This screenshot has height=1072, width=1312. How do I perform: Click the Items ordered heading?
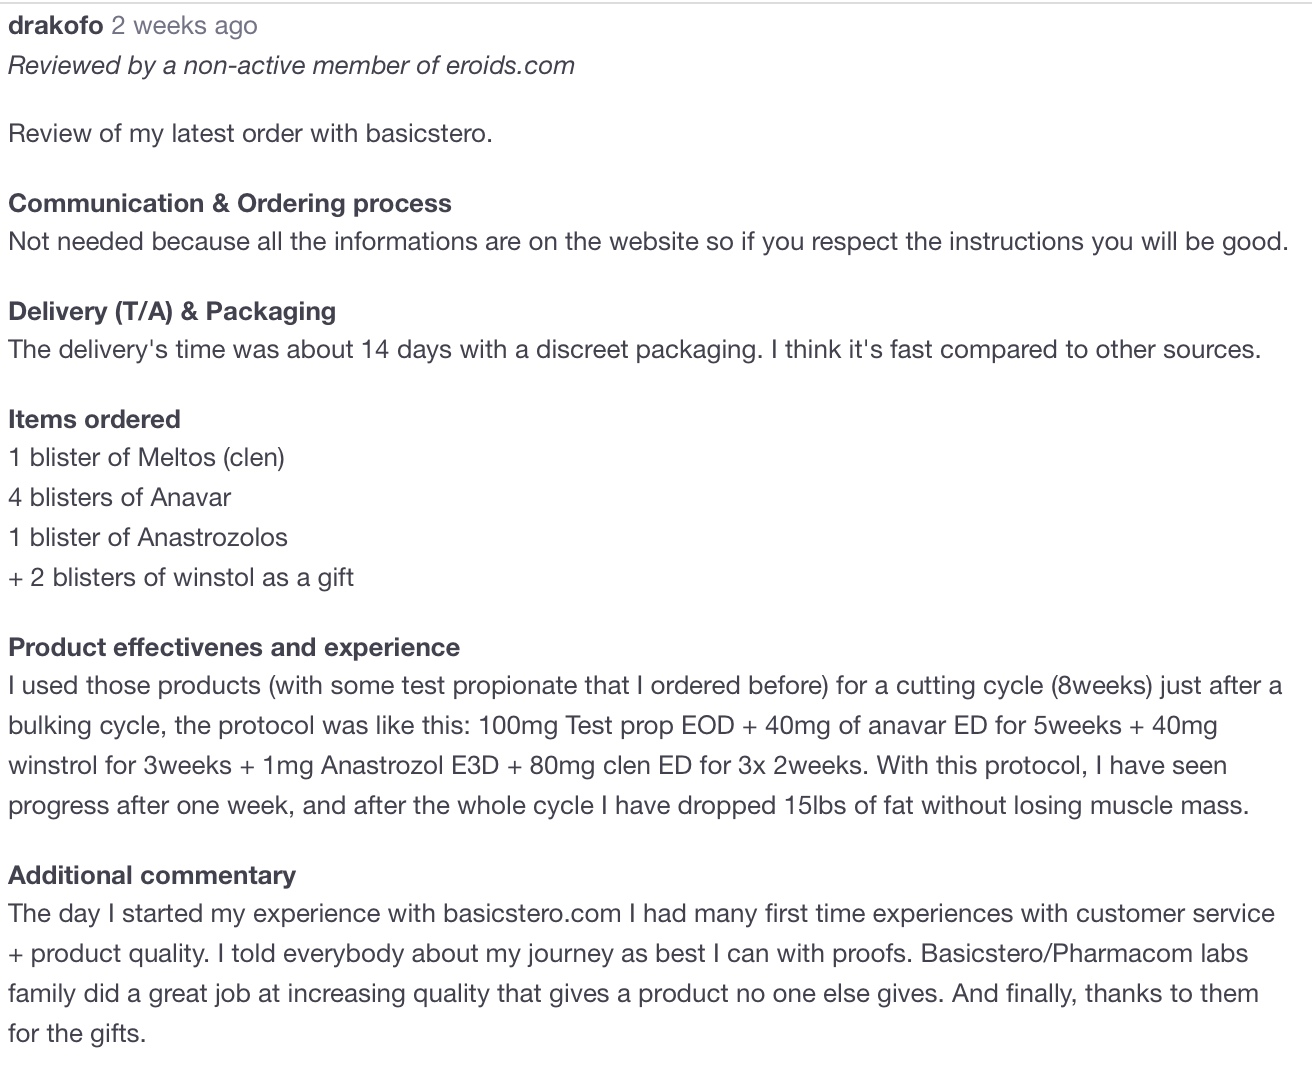pos(94,420)
